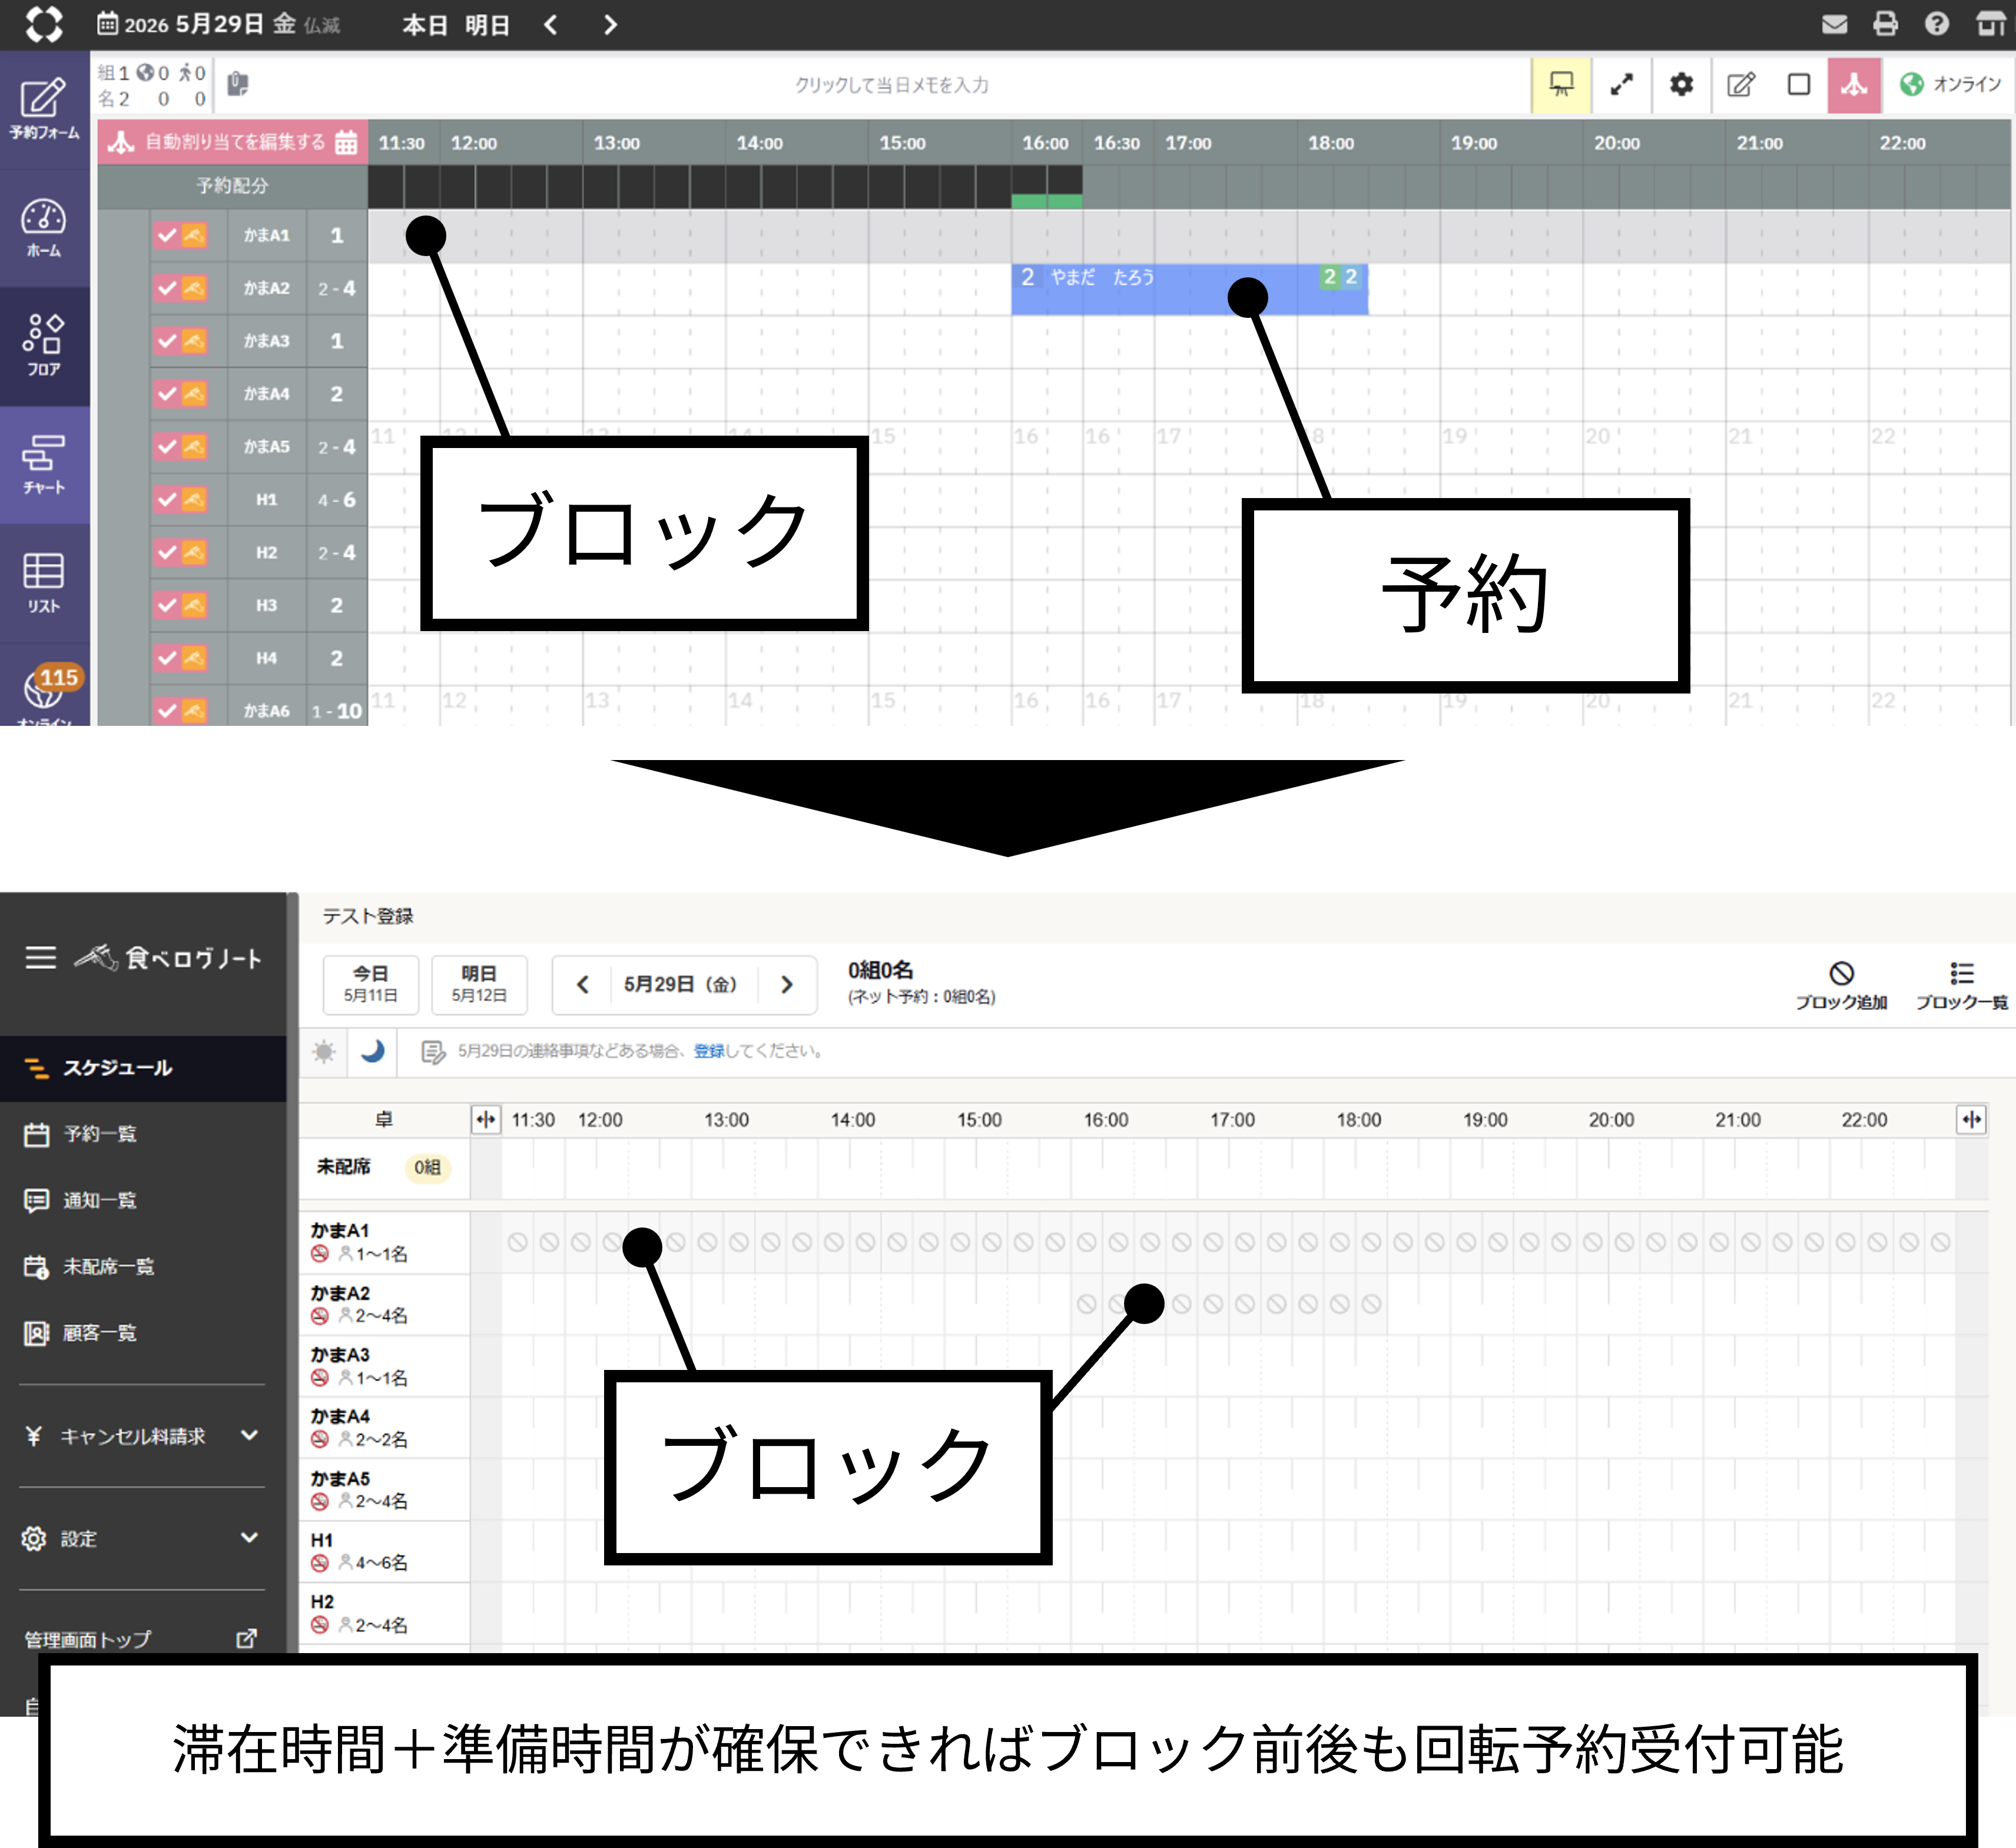Select table row かまA2 2〜4名

[x=385, y=1304]
